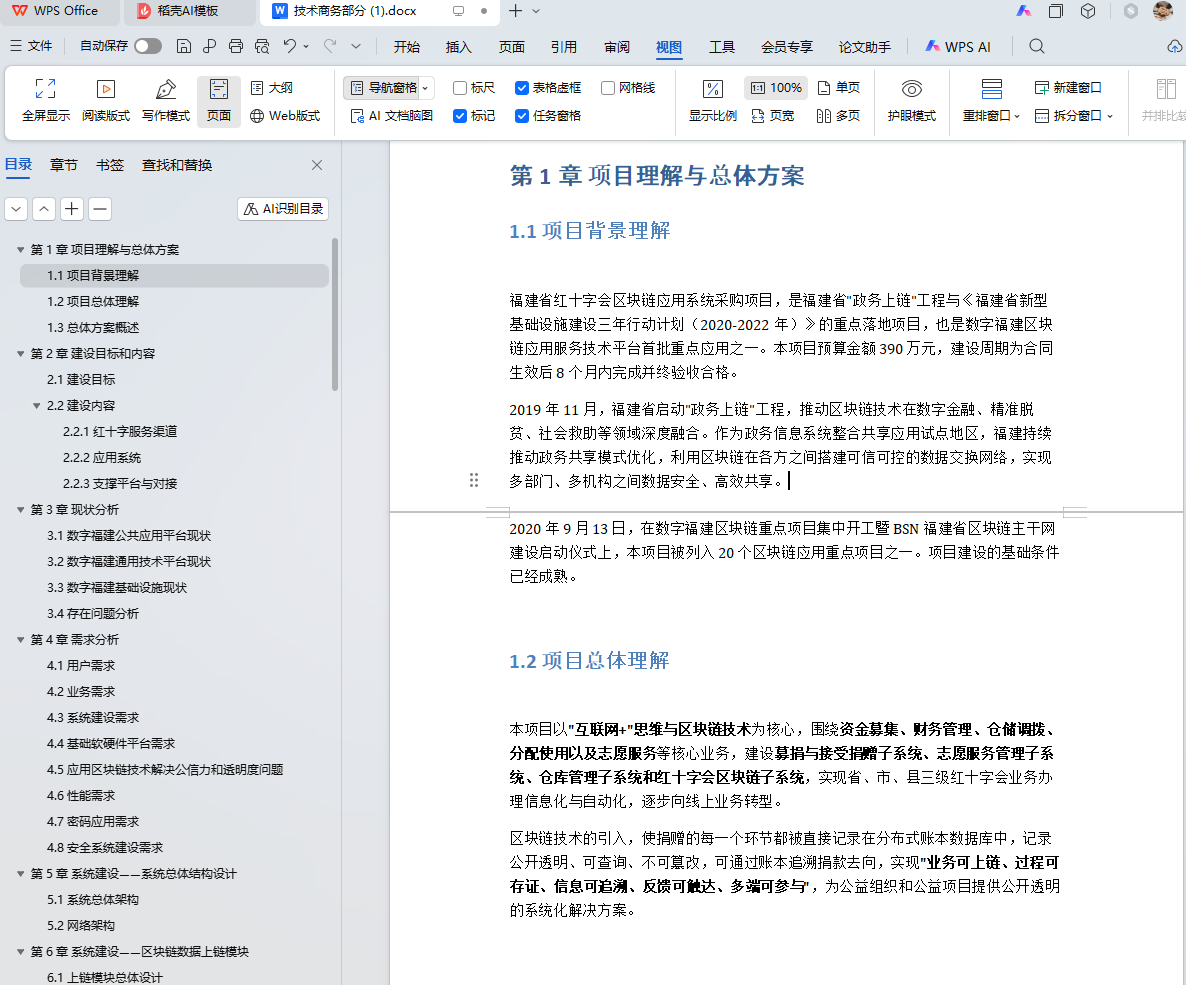Screen dimensions: 1186x985
Task: Open the 论文助手 tab
Action: point(865,47)
